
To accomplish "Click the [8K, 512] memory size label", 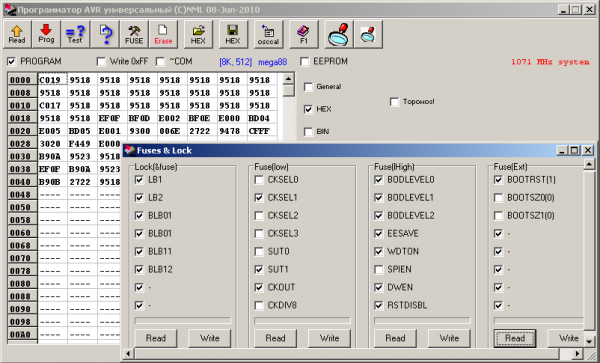I will click(235, 62).
